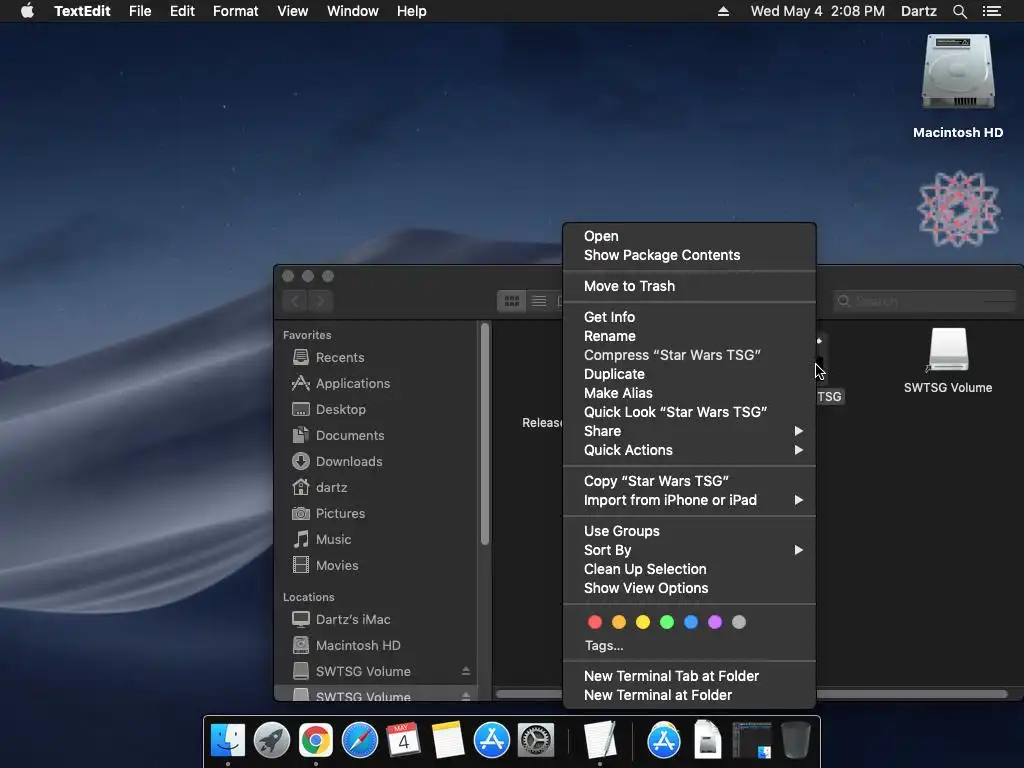The width and height of the screenshot is (1024, 768).
Task: Expand the Sort By submenu
Action: 690,550
